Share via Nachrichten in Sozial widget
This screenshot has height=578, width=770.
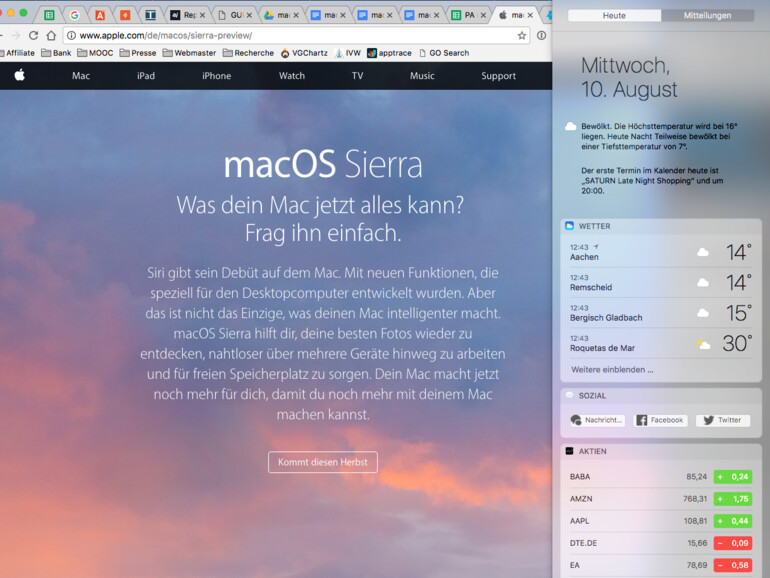click(597, 420)
